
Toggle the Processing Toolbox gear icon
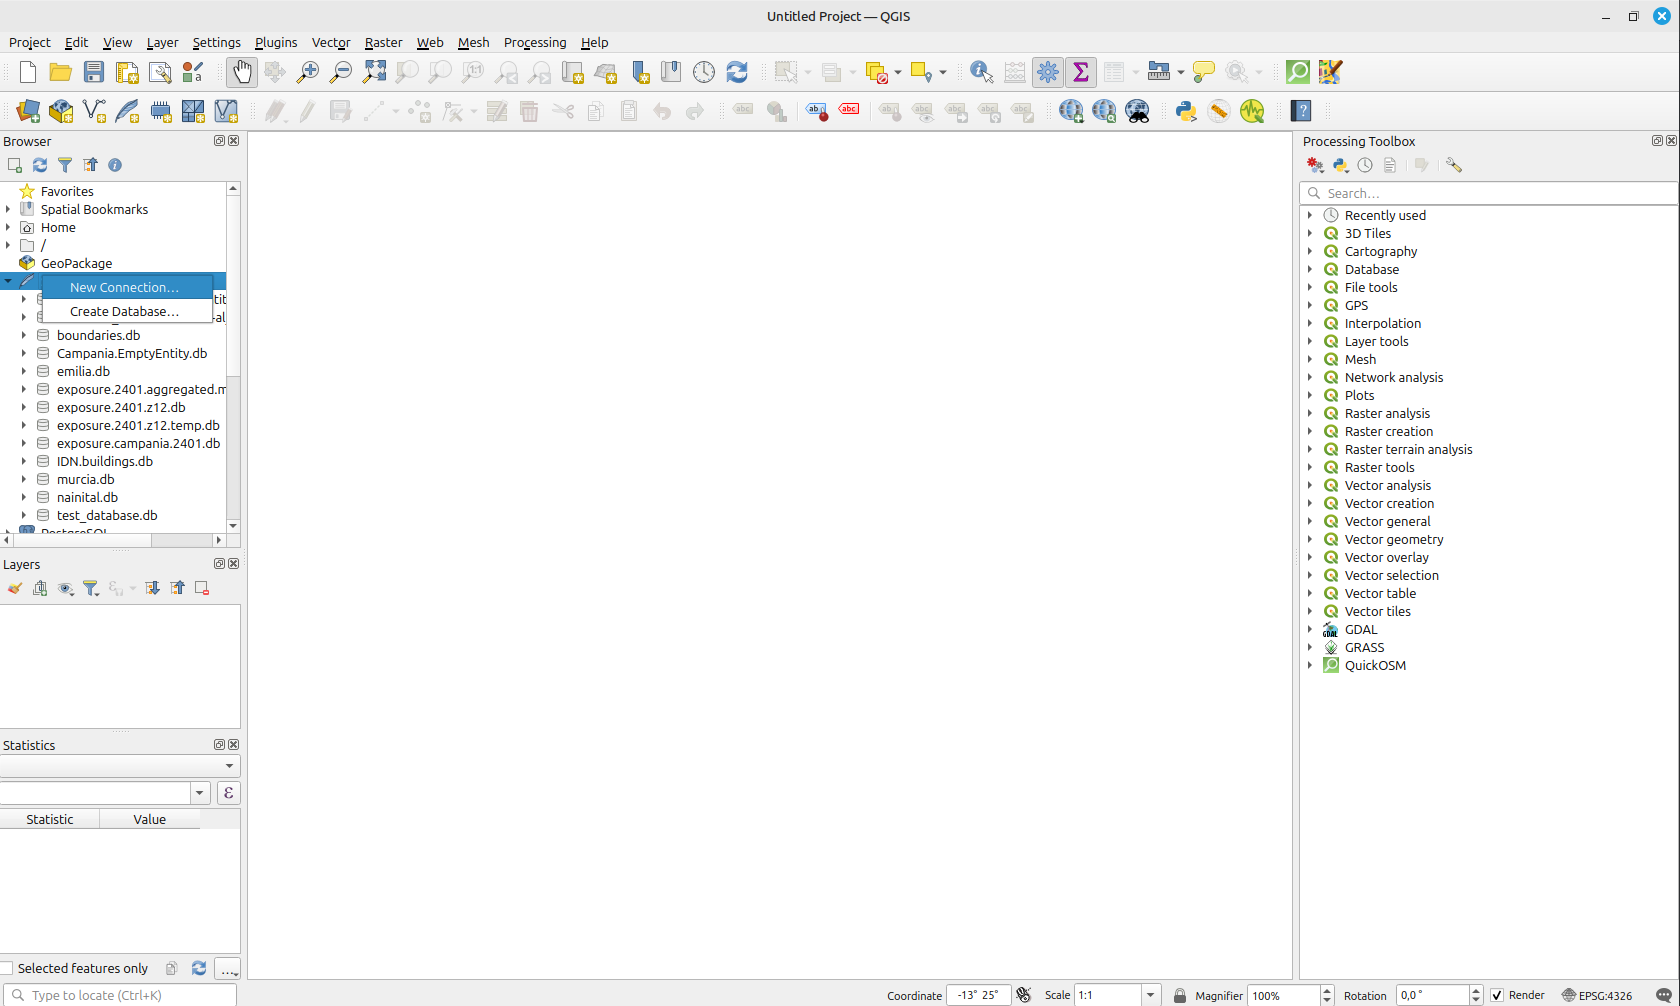click(1048, 72)
